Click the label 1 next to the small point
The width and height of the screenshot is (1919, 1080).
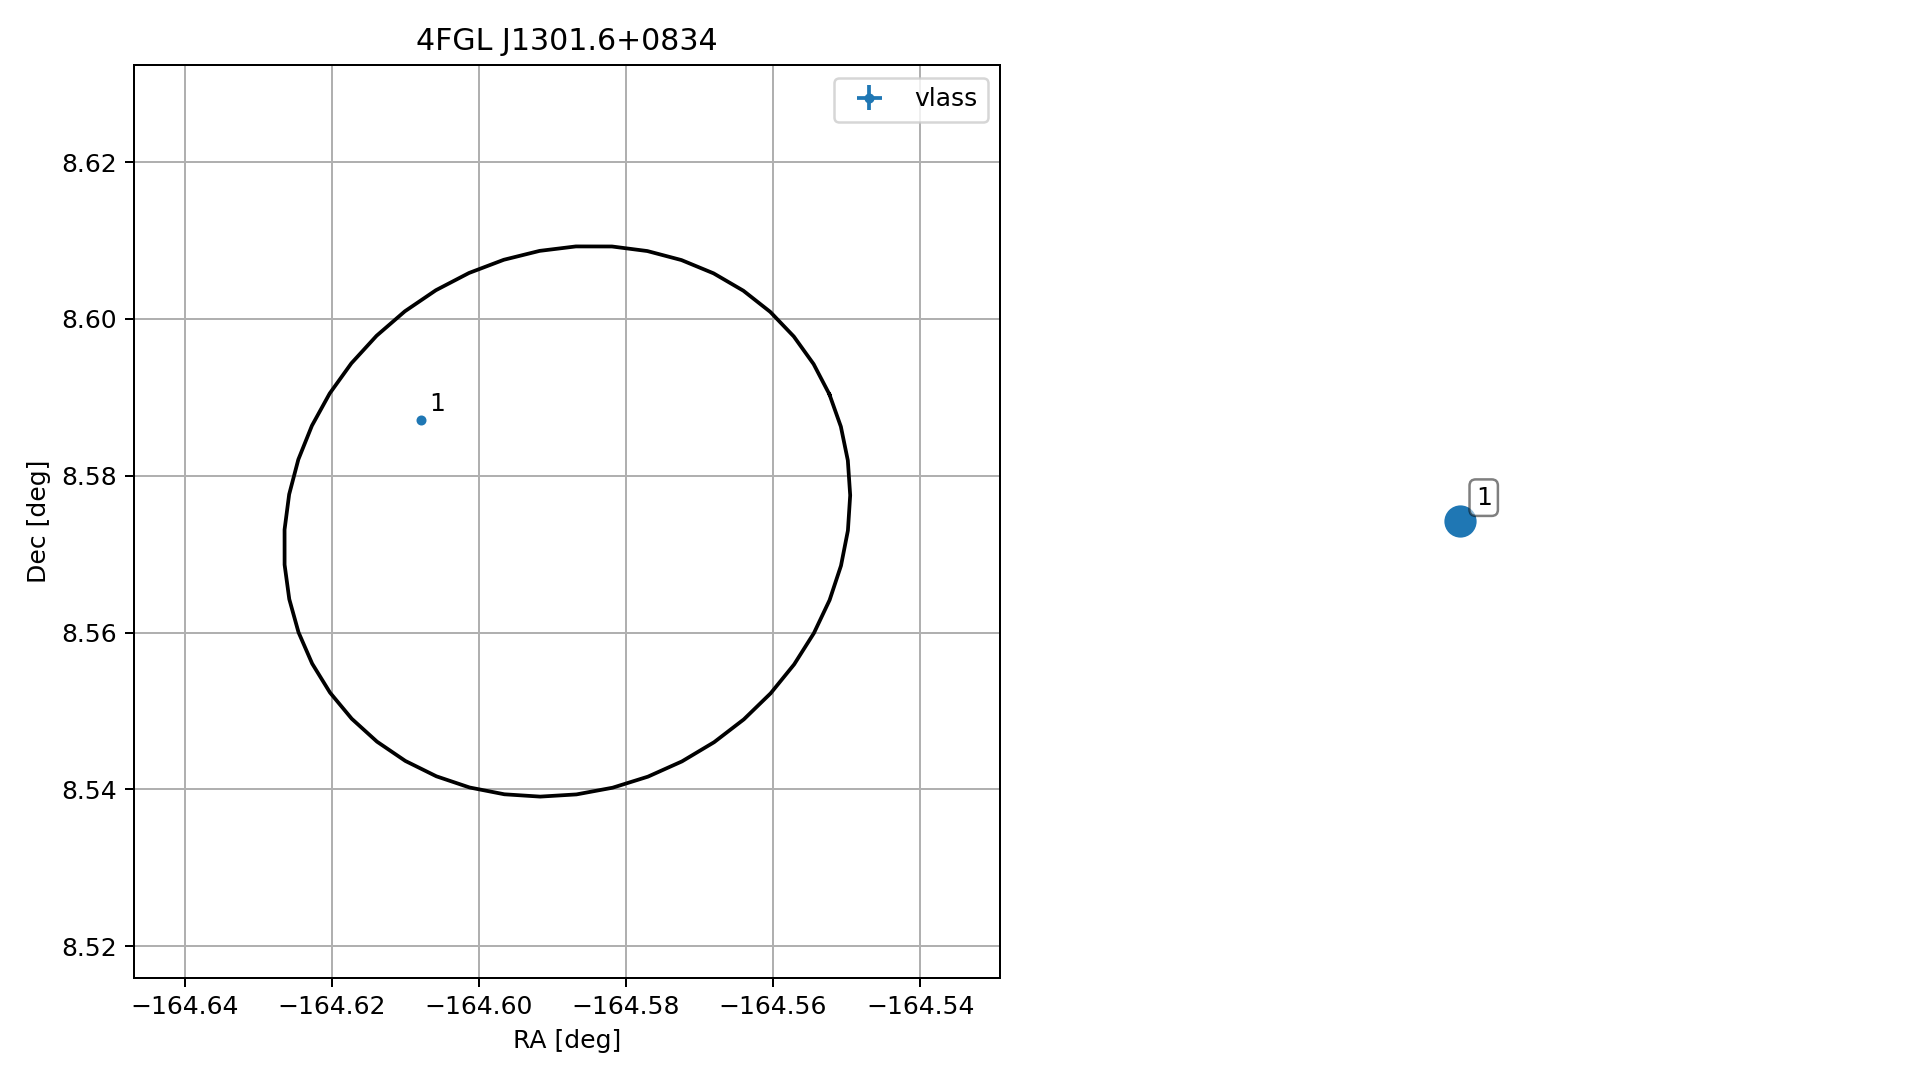click(x=438, y=403)
